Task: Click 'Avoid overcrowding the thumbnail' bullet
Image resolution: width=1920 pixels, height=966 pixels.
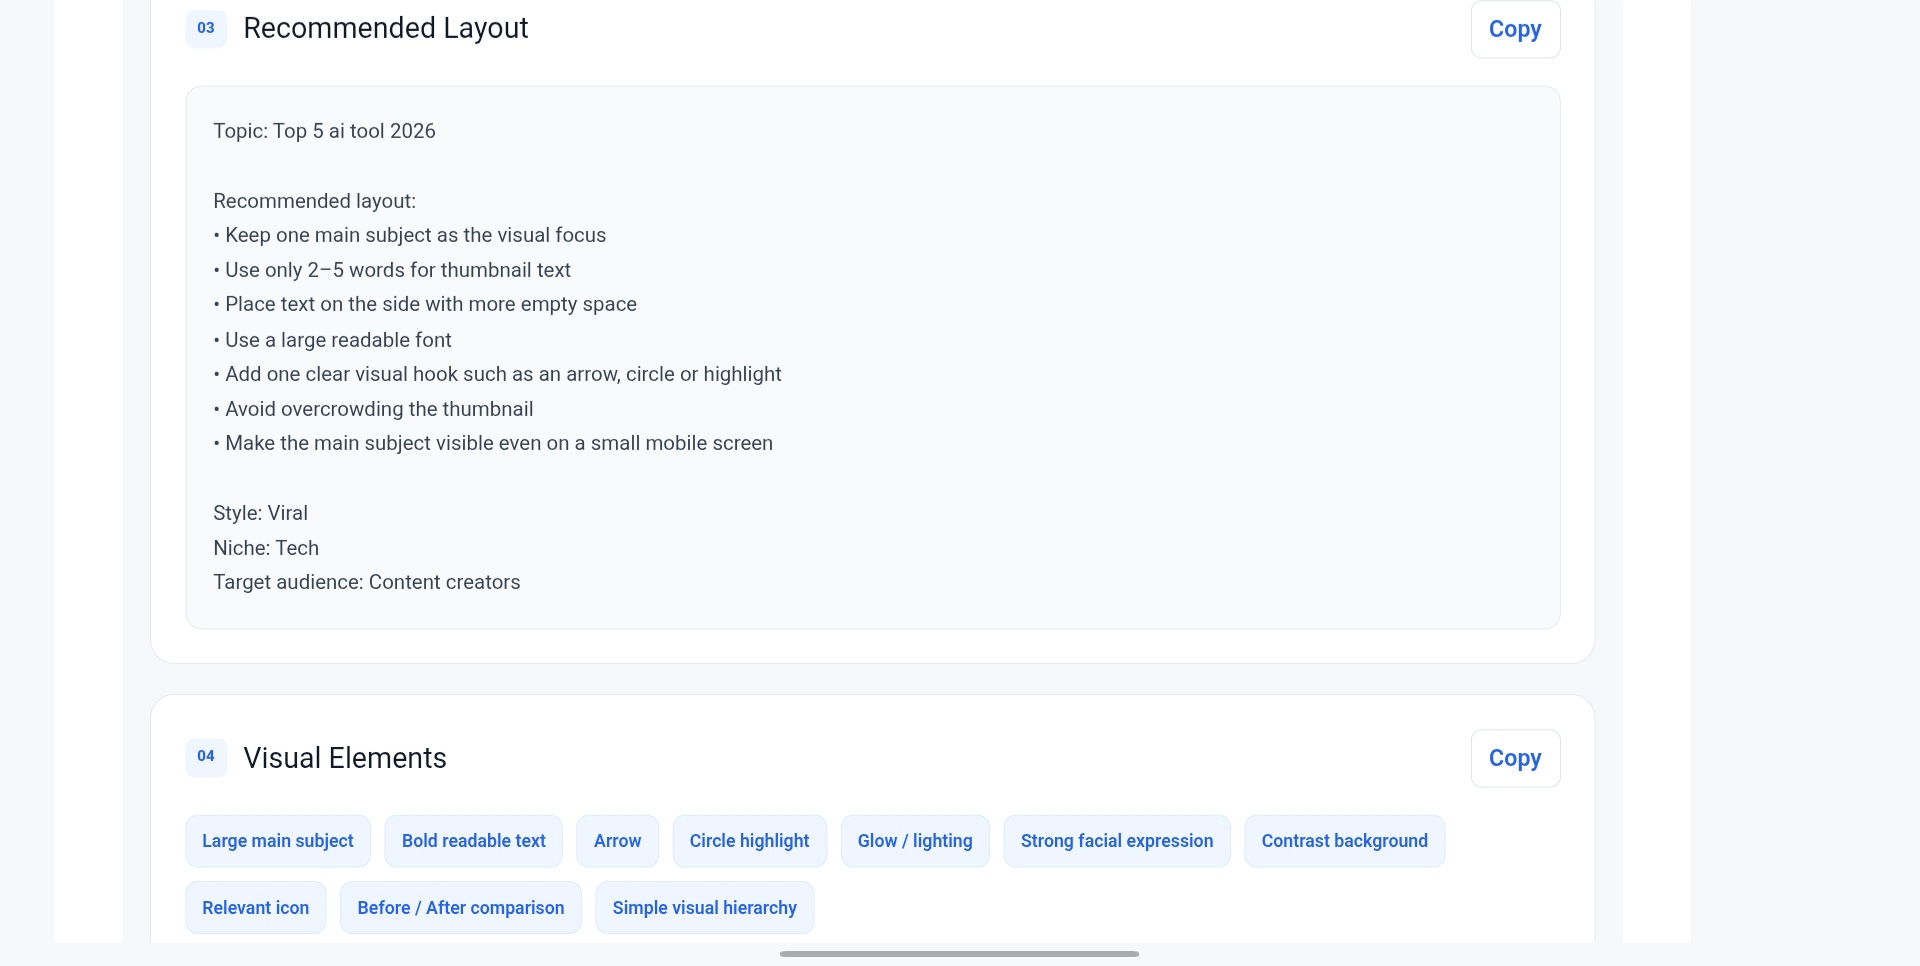Action: click(373, 409)
